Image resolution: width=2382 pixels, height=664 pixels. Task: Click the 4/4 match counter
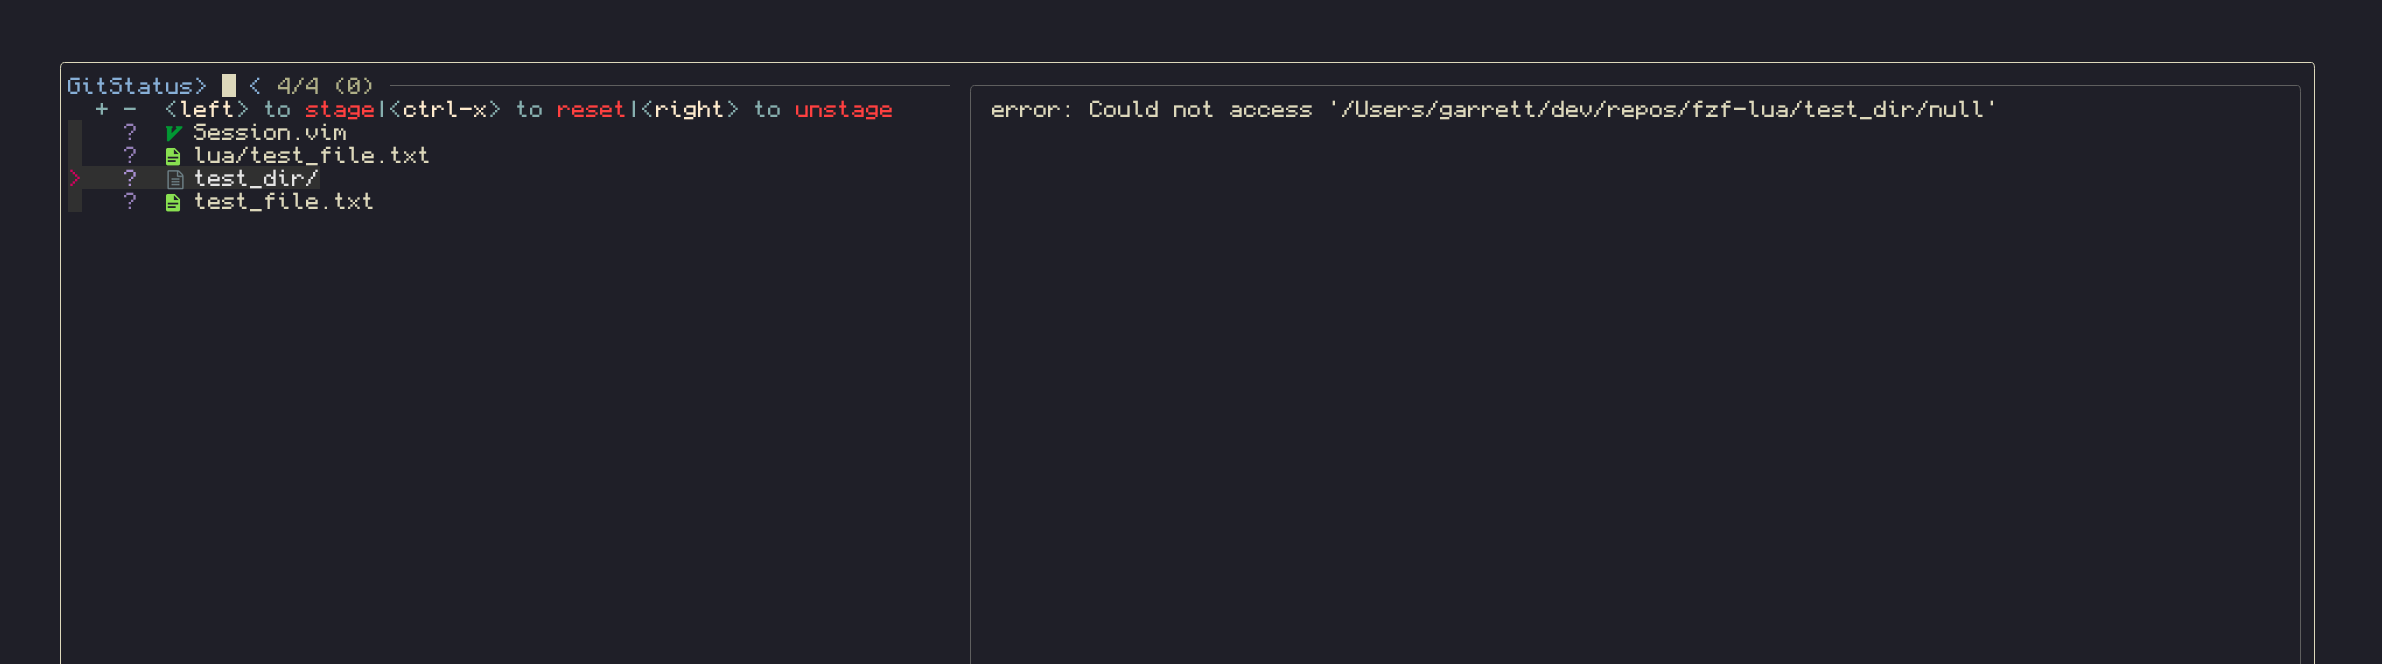coord(299,86)
